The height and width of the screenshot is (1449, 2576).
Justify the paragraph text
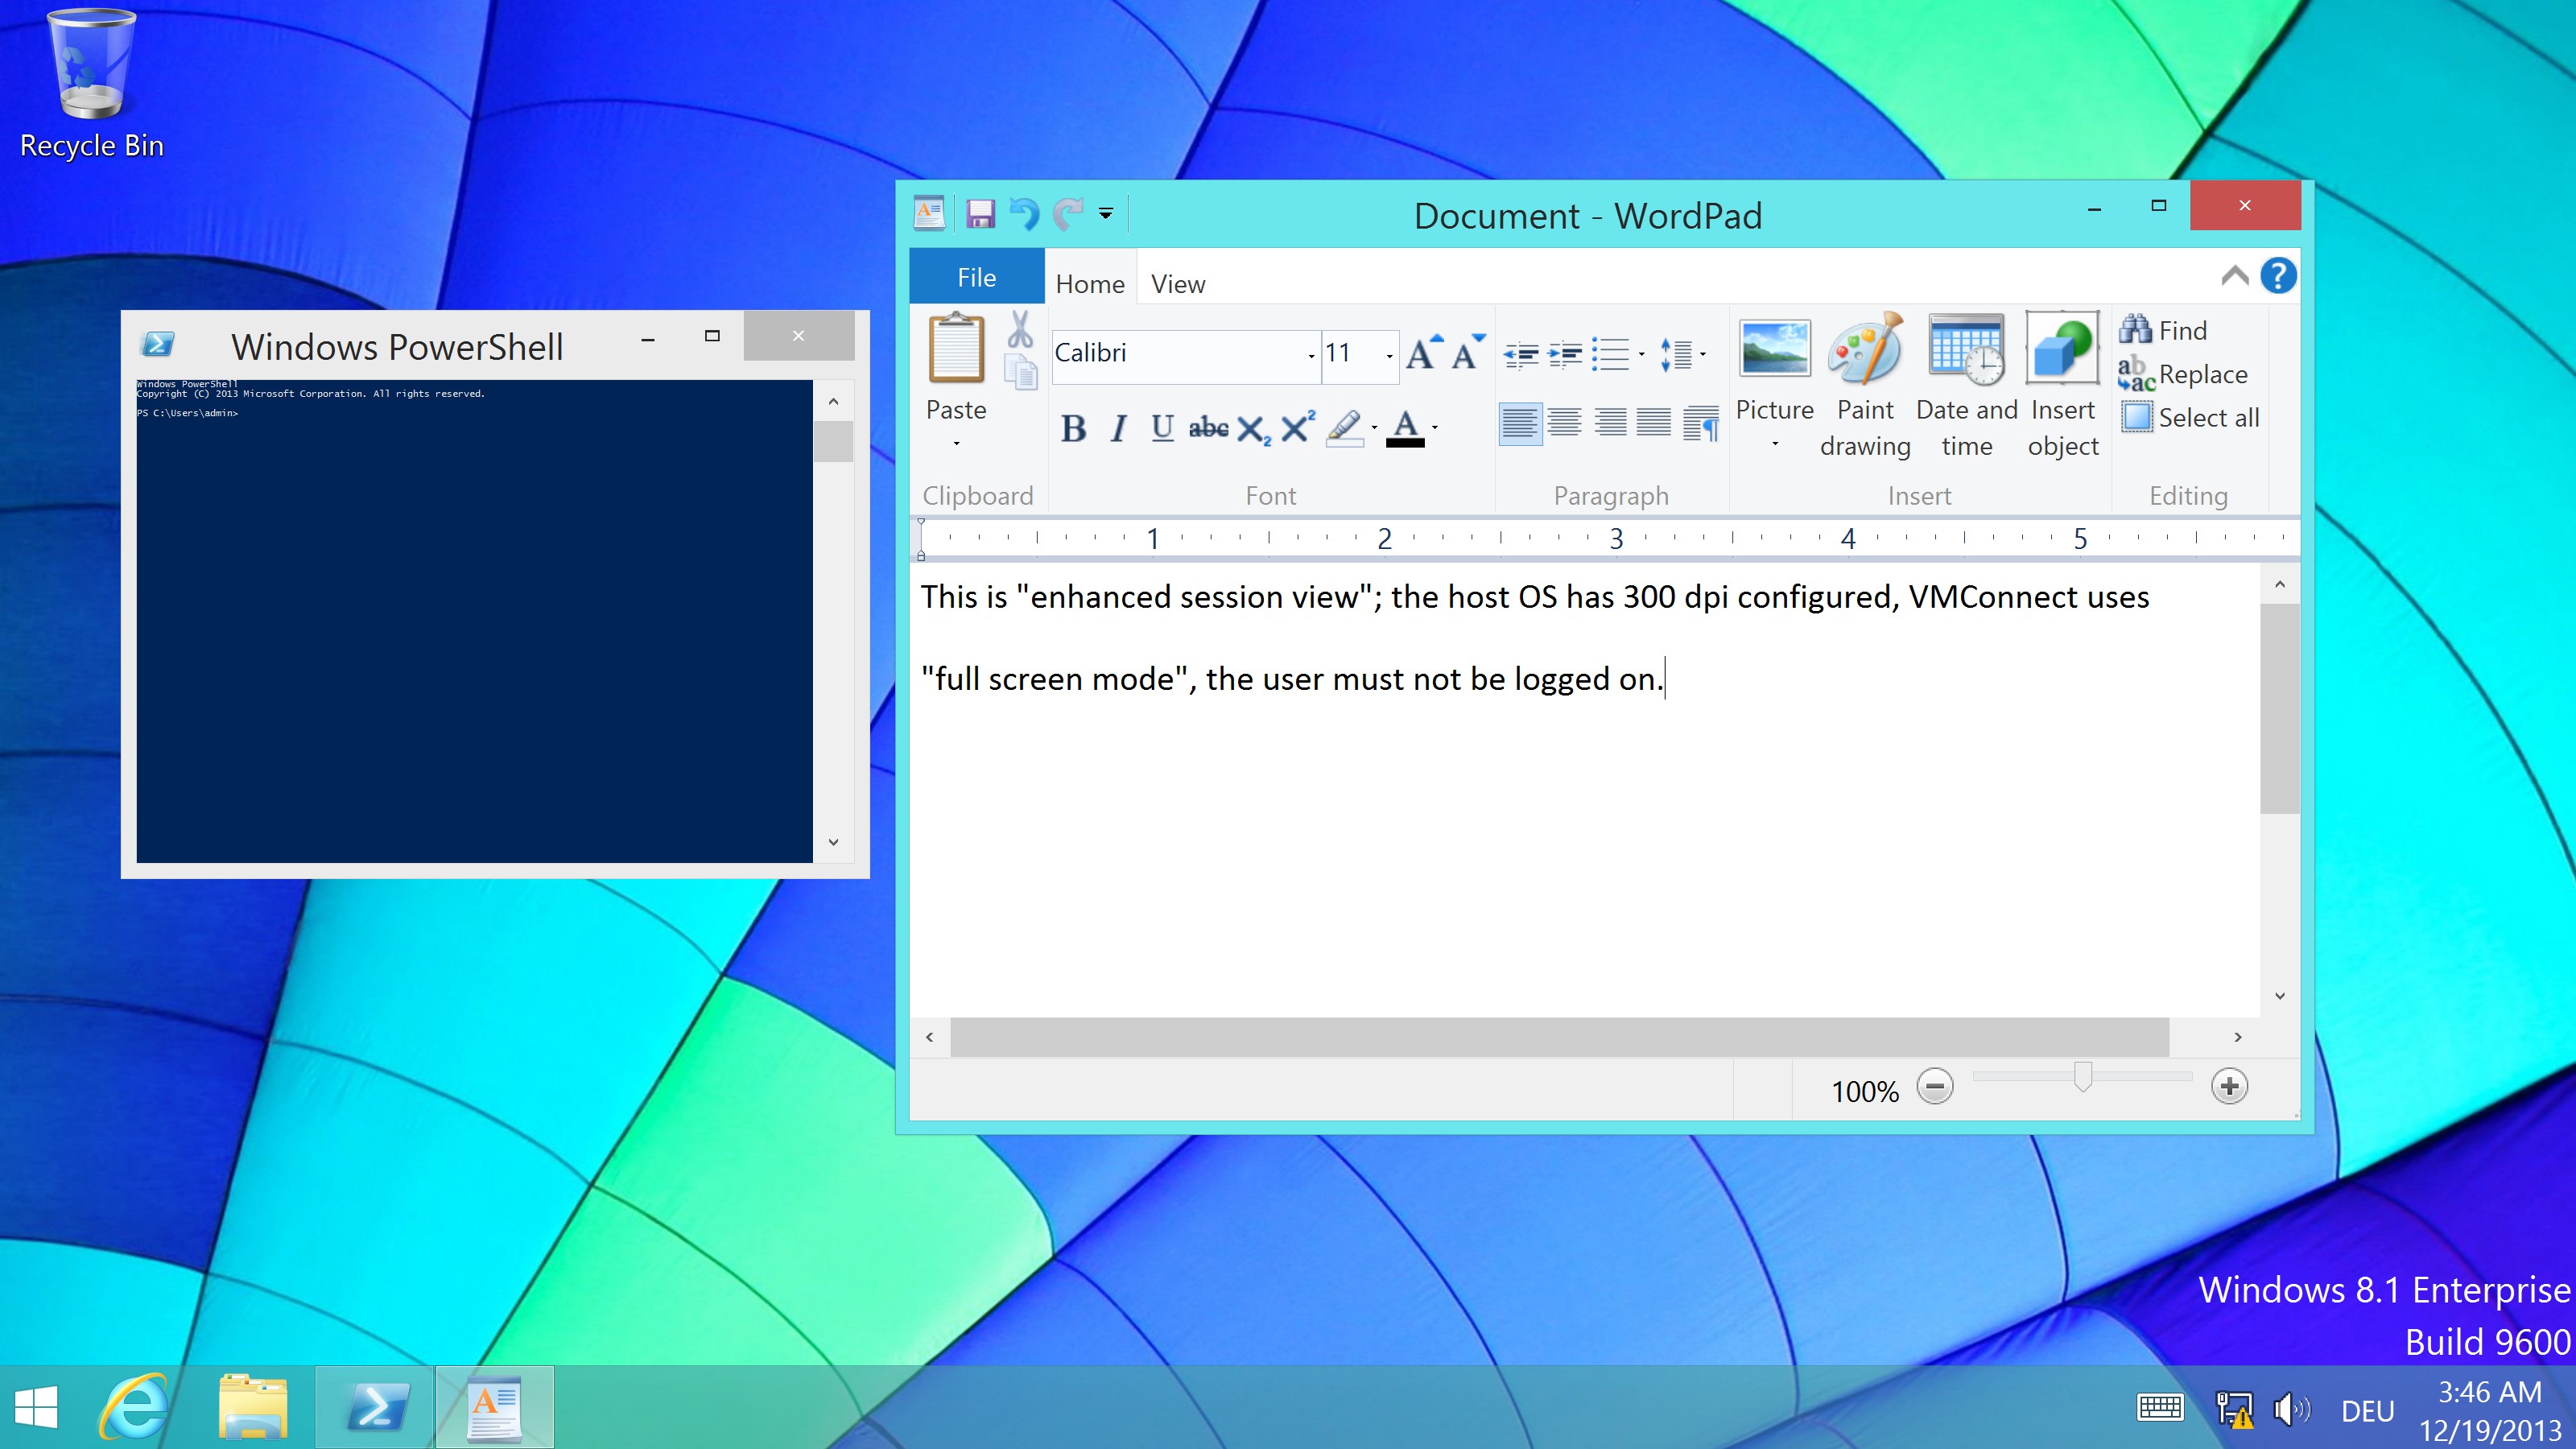coord(1654,423)
